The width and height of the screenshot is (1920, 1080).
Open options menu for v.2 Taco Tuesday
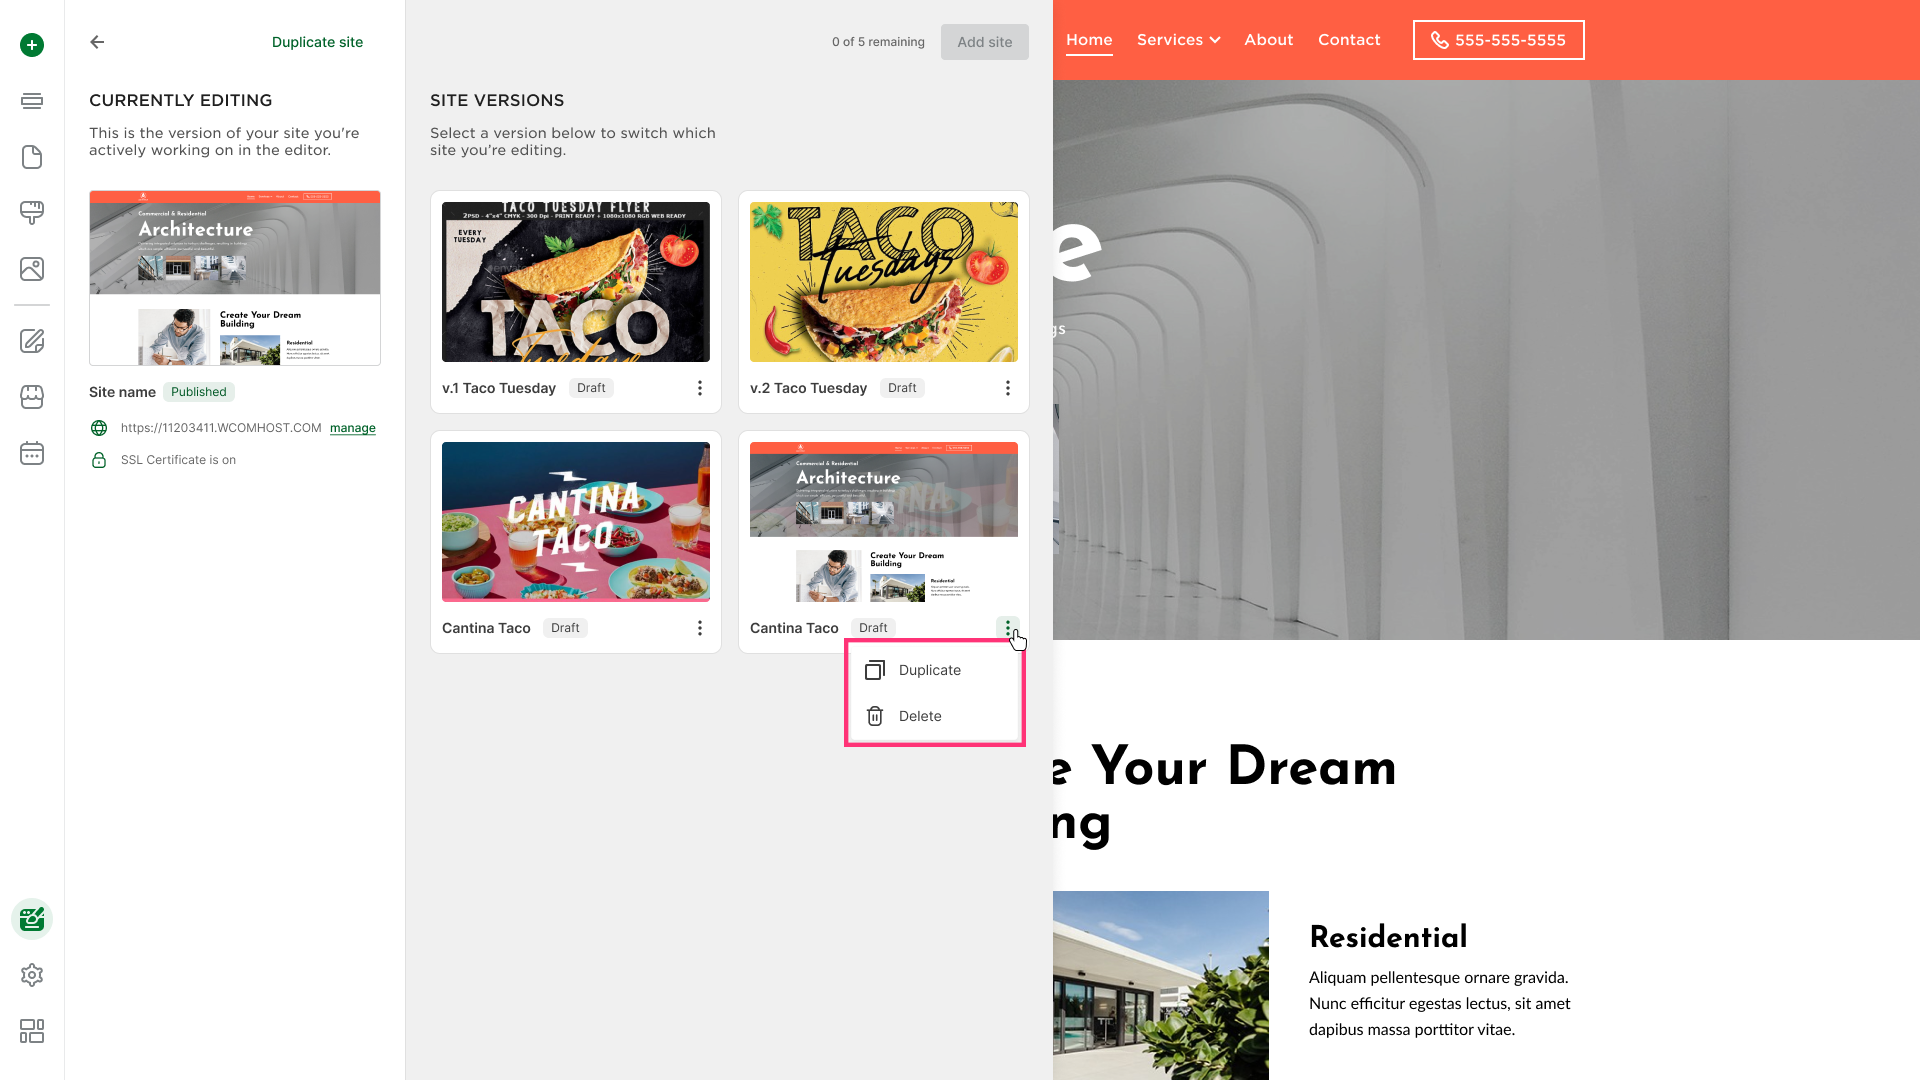tap(1008, 388)
